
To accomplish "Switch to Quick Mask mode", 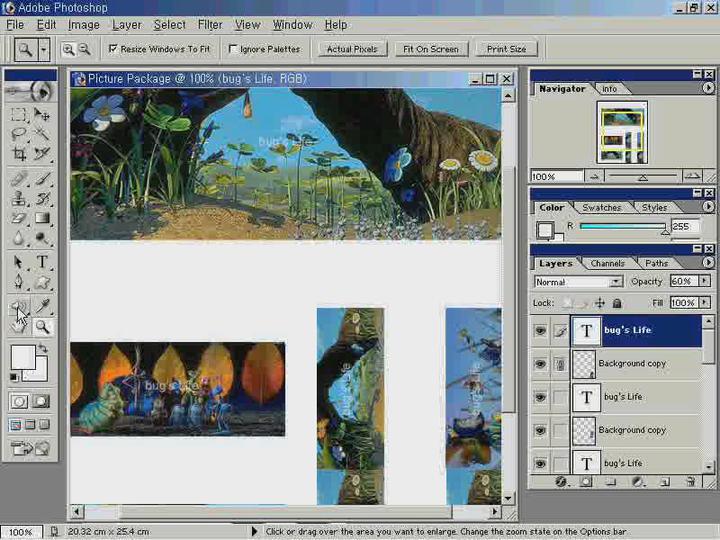I will coord(41,401).
